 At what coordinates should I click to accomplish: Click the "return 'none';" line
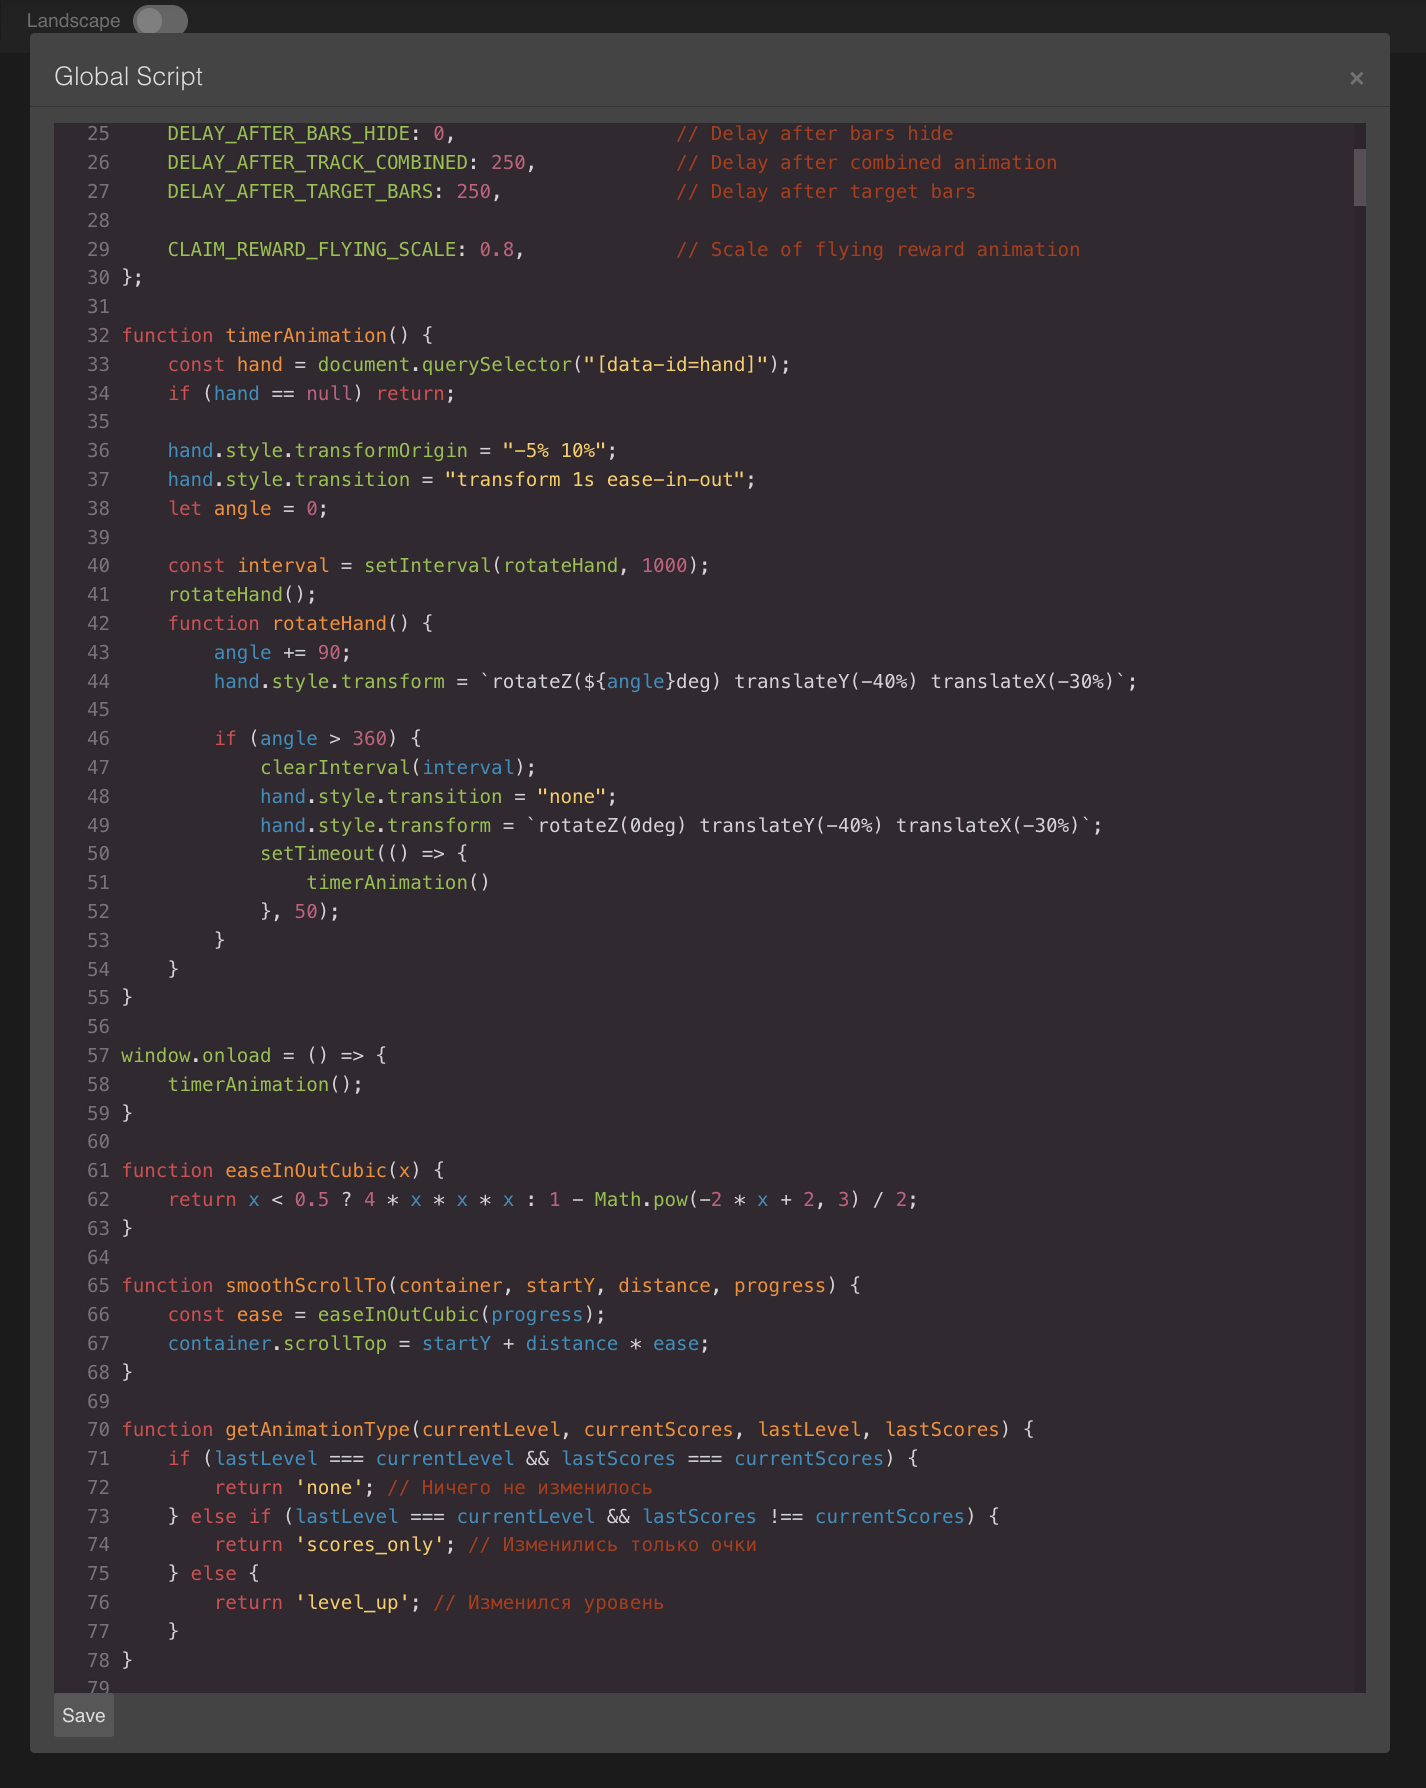click(x=433, y=1487)
